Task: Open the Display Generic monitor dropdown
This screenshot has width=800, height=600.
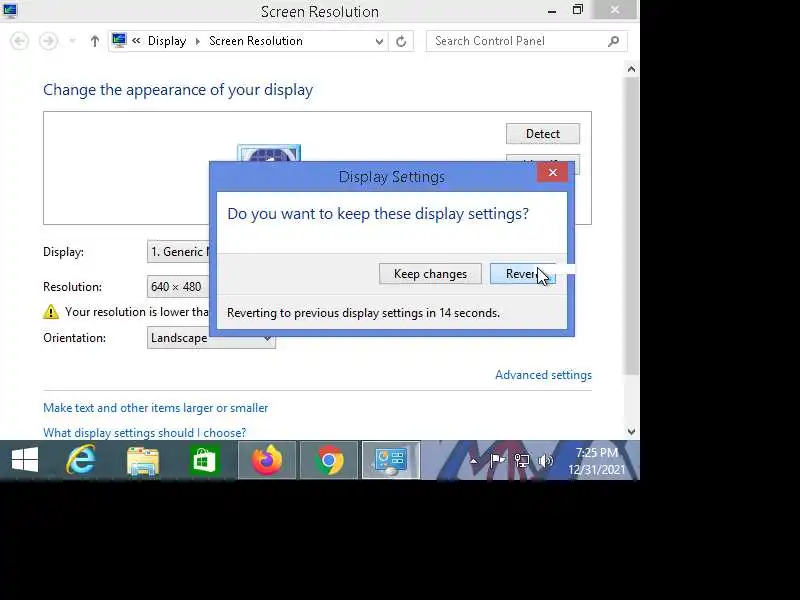Action: point(179,252)
